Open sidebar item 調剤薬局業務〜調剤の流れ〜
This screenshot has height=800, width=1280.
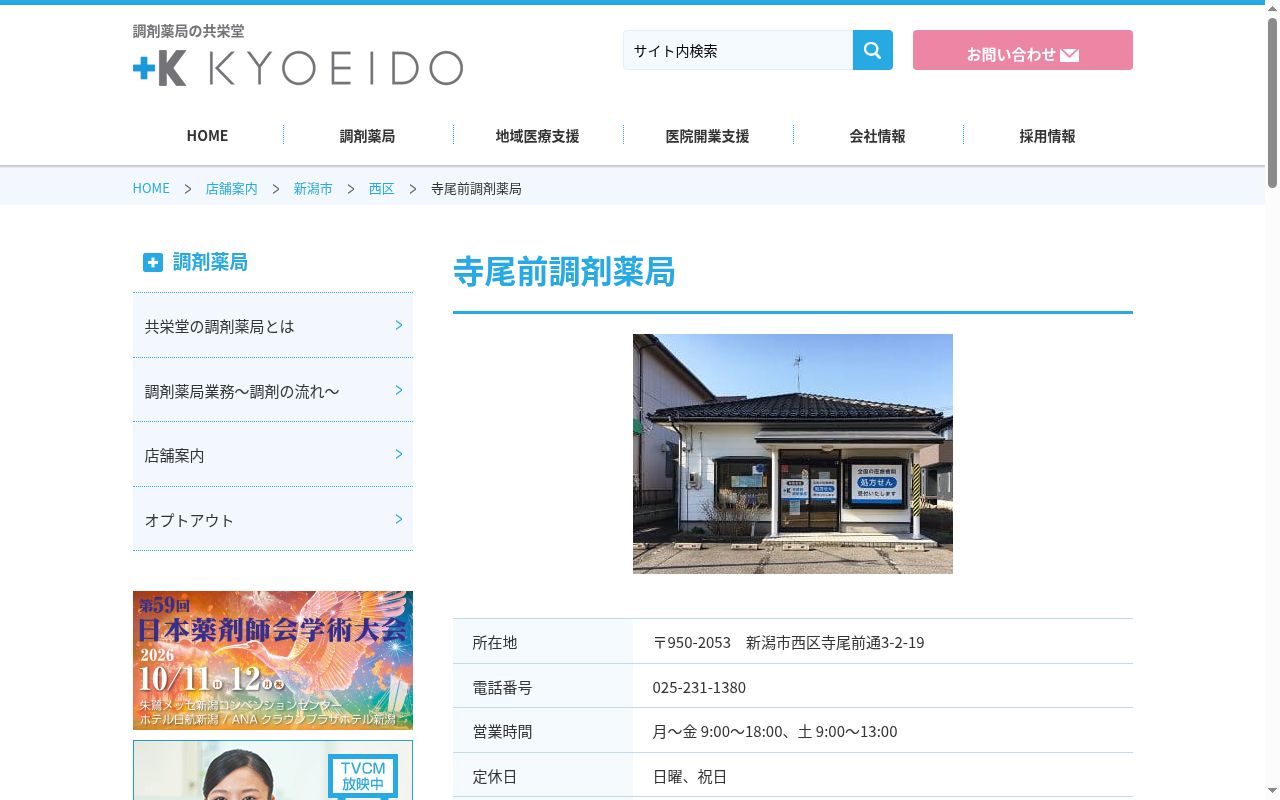[273, 390]
